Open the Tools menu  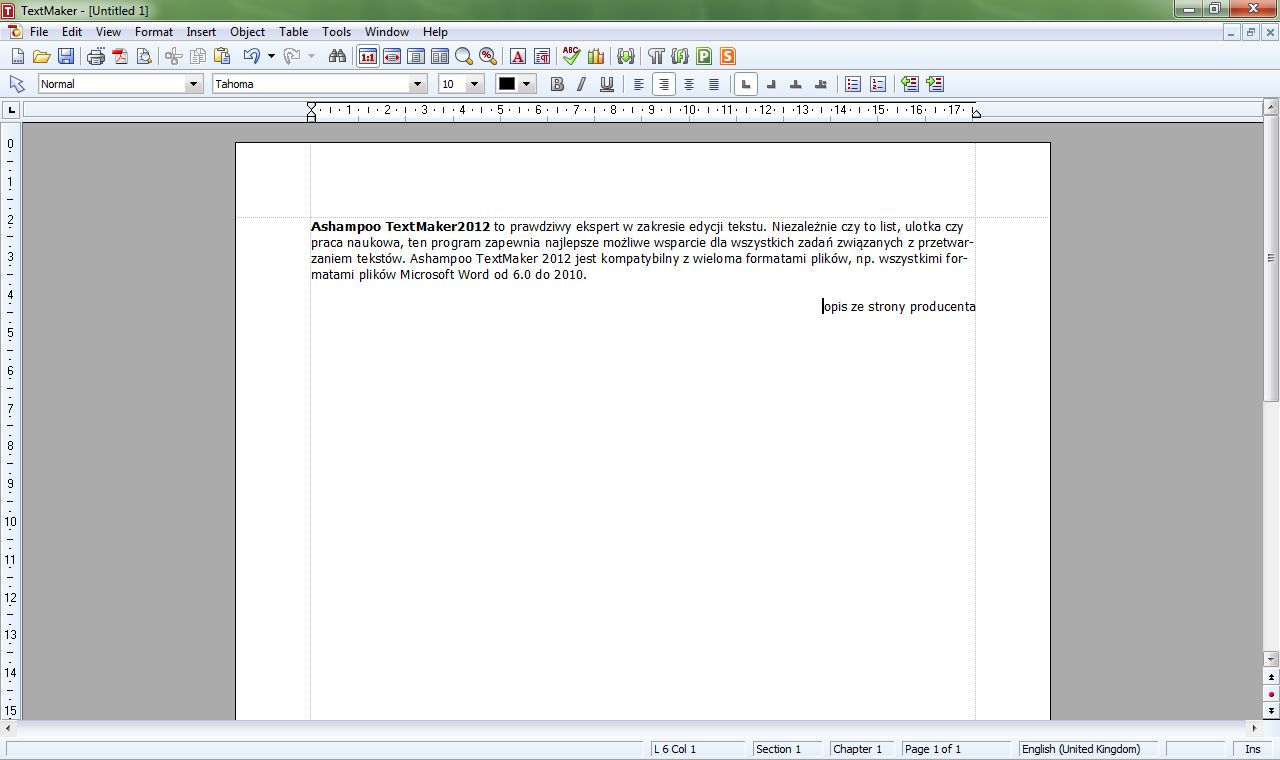(x=337, y=32)
